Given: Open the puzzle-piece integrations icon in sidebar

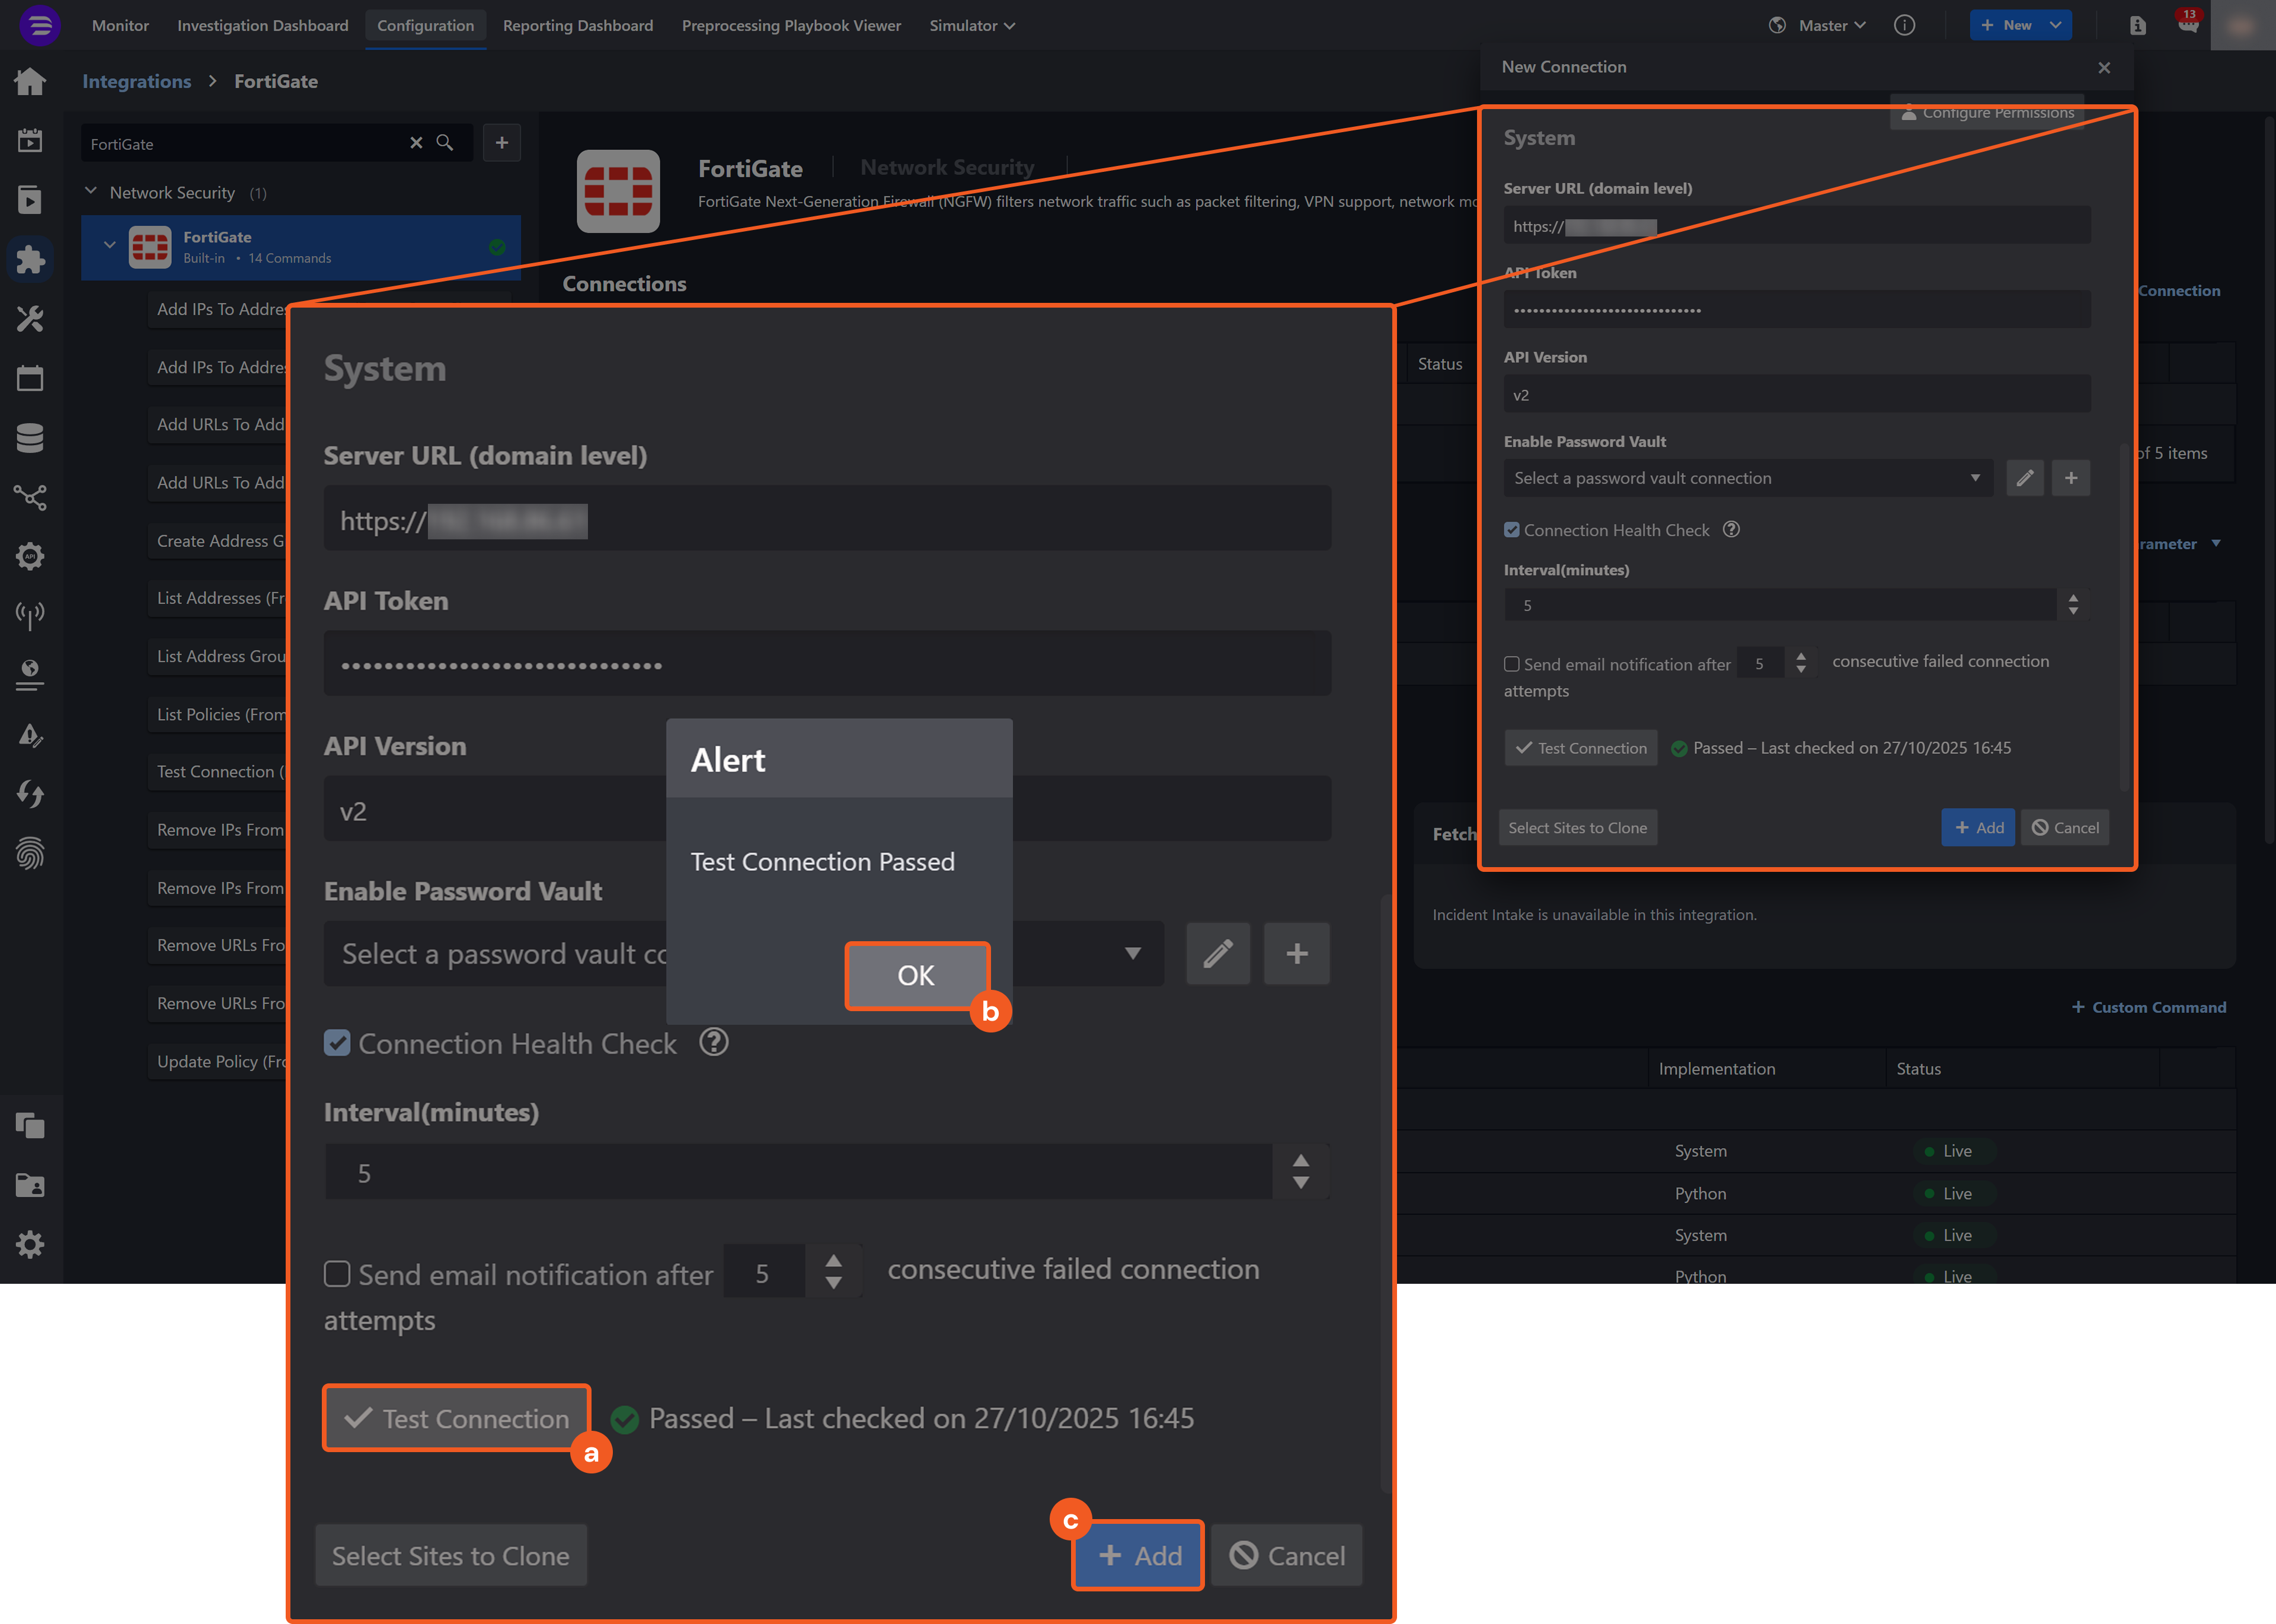Looking at the screenshot, I should pyautogui.click(x=30, y=260).
